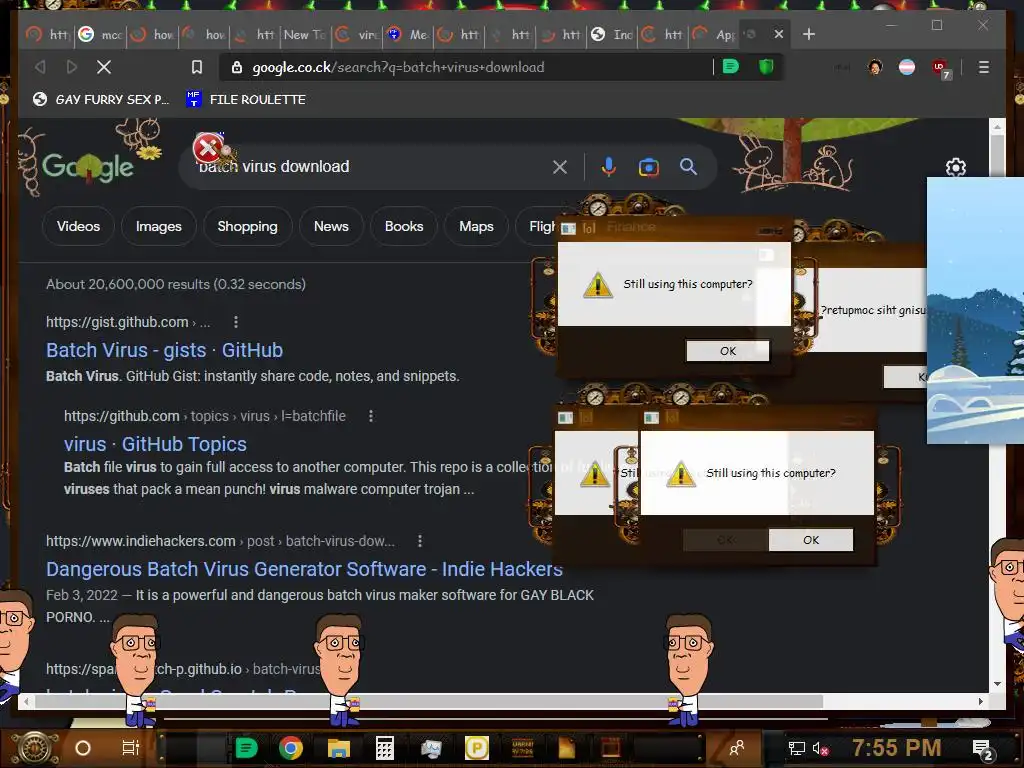1024x768 pixels.
Task: Focus the google.co.ck address bar
Action: [x=470, y=67]
